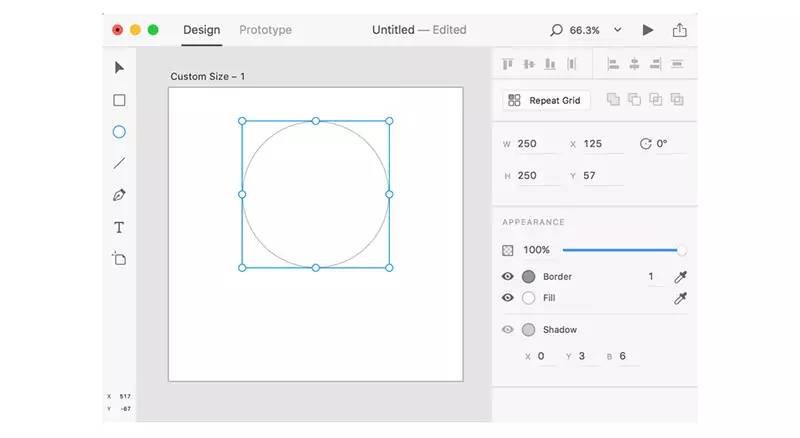Switch to the Prototype tab
The width and height of the screenshot is (800, 438).
(x=265, y=30)
